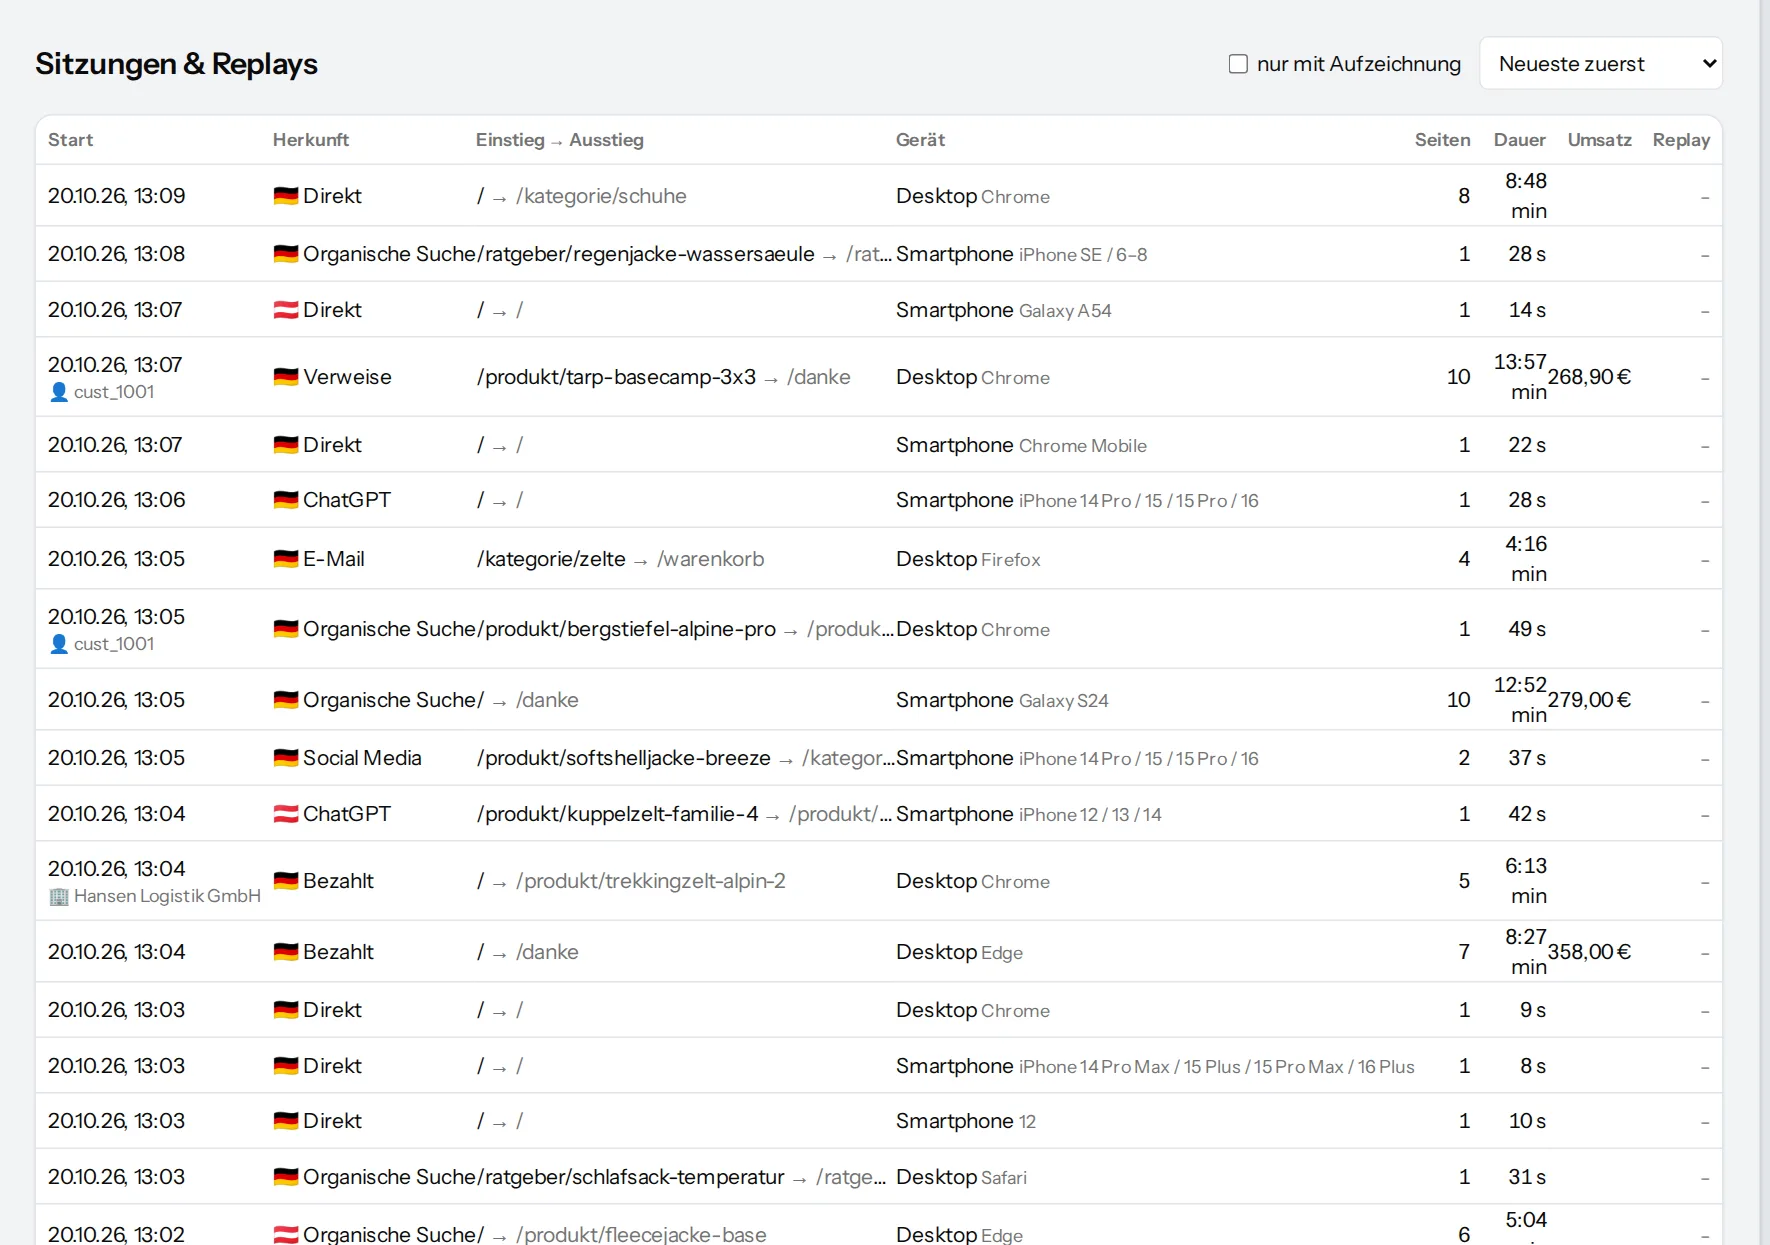Image resolution: width=1770 pixels, height=1245 pixels.
Task: Click the '/warenkorb' exit path
Action: point(710,559)
